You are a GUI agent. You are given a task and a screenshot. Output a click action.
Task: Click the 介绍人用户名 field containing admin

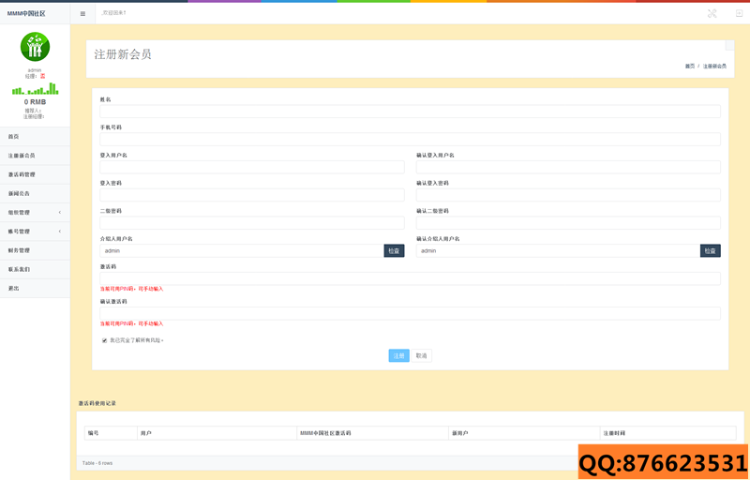coord(242,251)
